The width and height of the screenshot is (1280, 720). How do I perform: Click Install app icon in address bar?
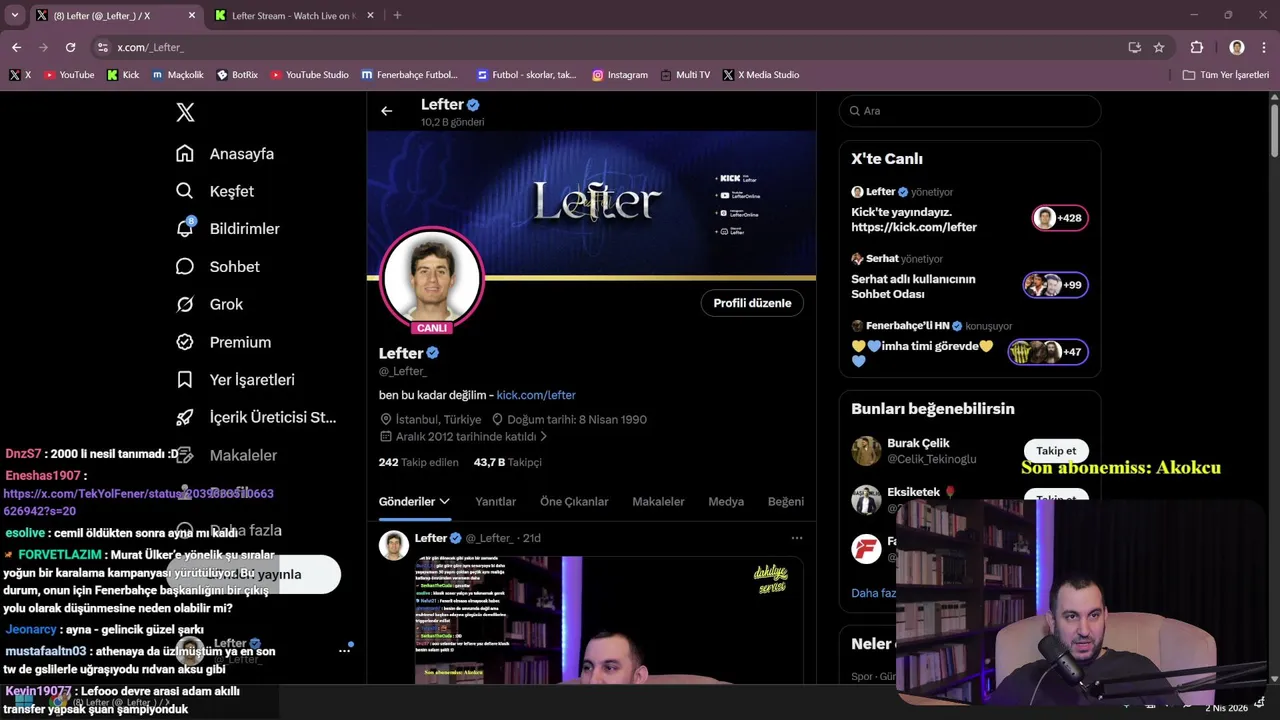click(x=1134, y=47)
